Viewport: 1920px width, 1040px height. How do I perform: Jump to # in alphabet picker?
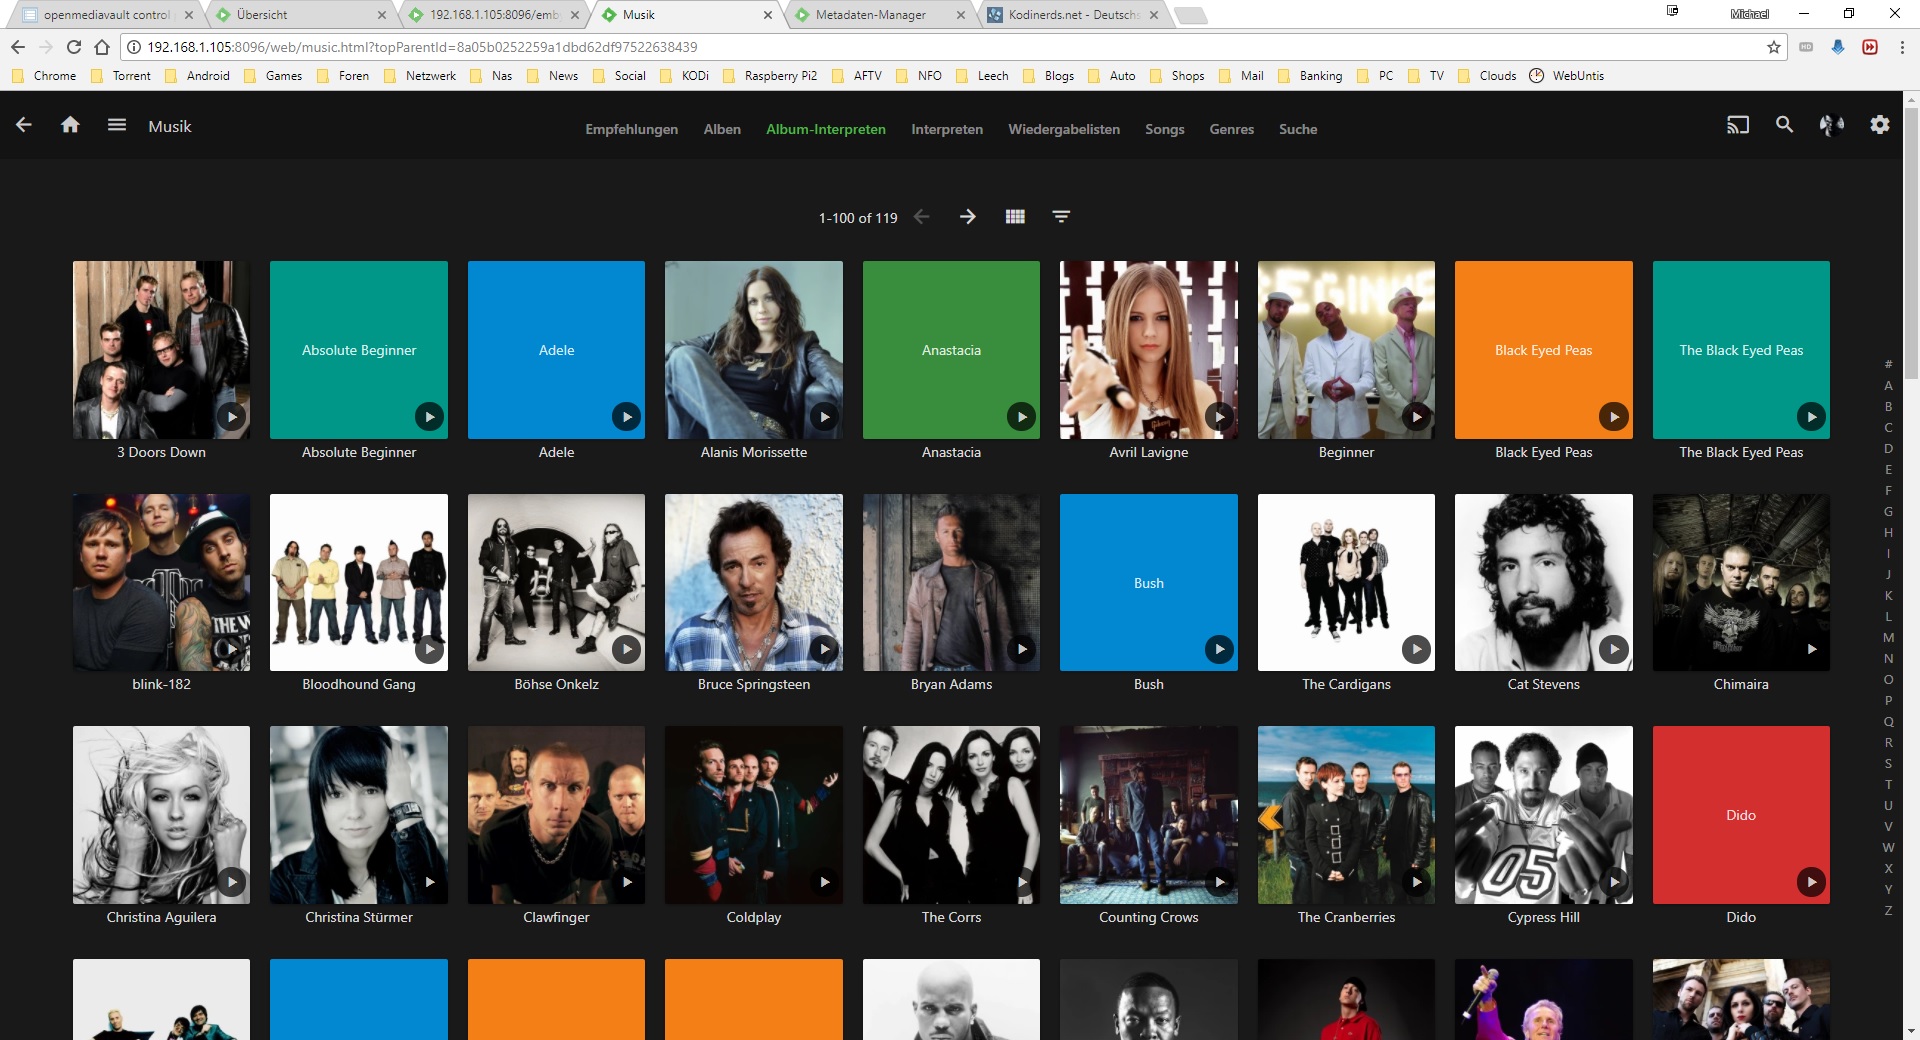point(1888,364)
